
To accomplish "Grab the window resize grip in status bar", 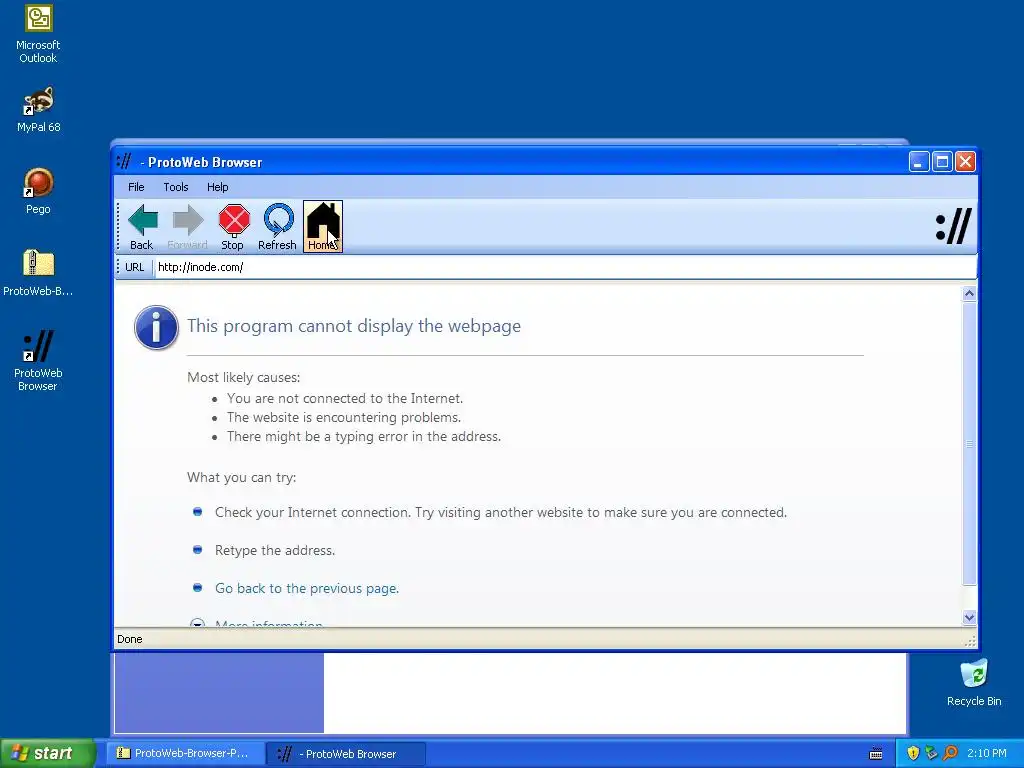I will [x=970, y=641].
